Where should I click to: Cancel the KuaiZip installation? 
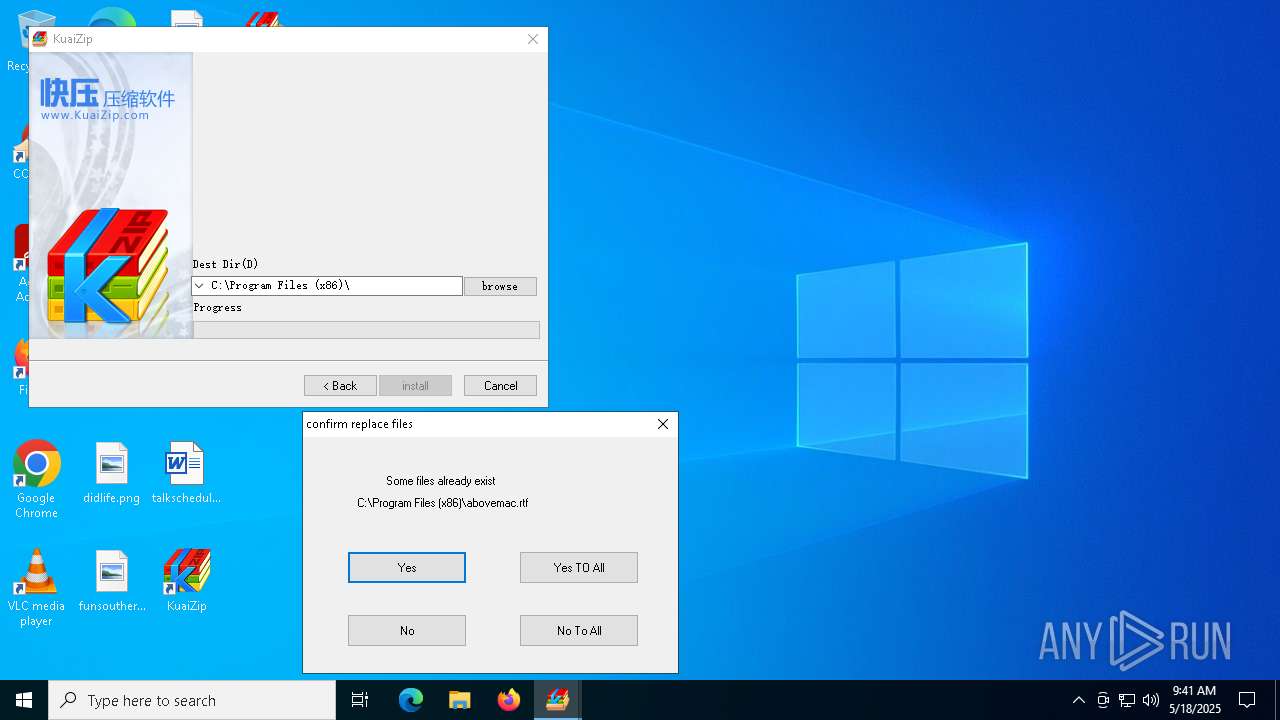point(500,385)
